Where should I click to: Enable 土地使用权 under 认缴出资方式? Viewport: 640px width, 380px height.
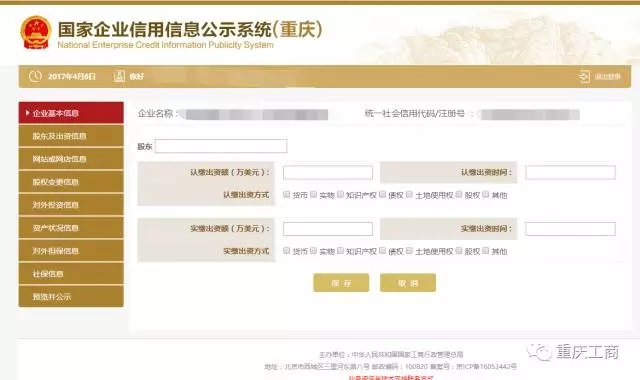click(x=409, y=194)
